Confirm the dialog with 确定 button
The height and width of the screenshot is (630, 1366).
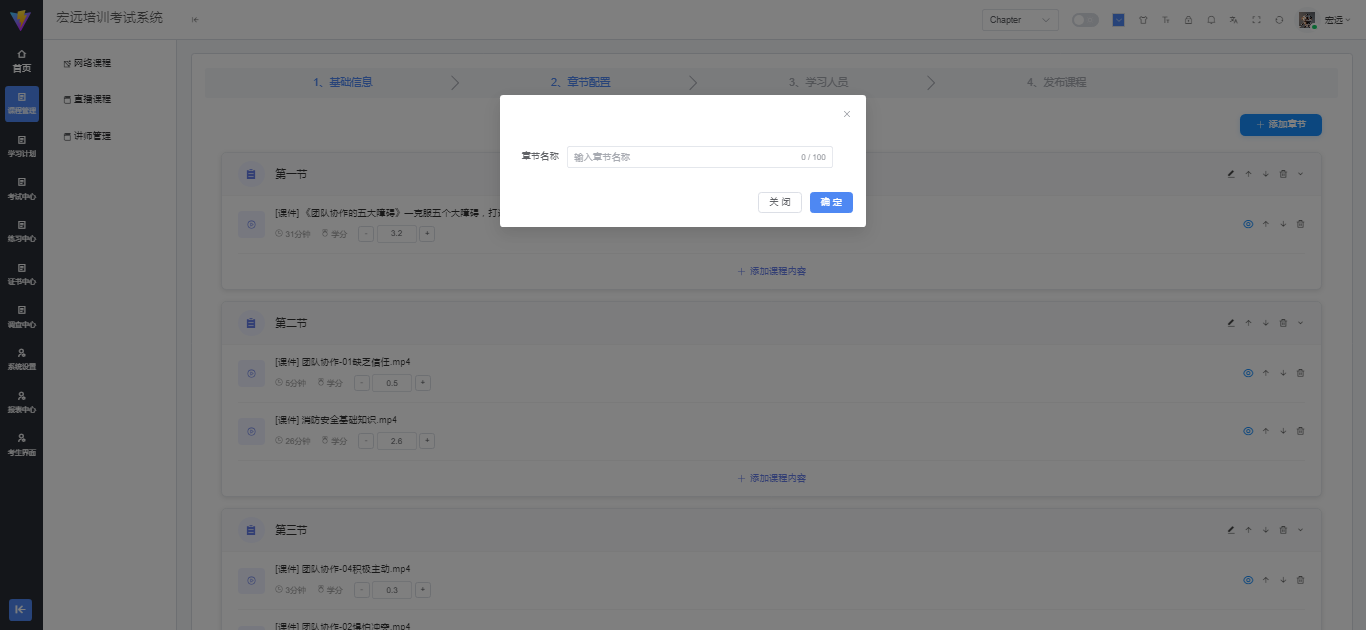pos(831,202)
